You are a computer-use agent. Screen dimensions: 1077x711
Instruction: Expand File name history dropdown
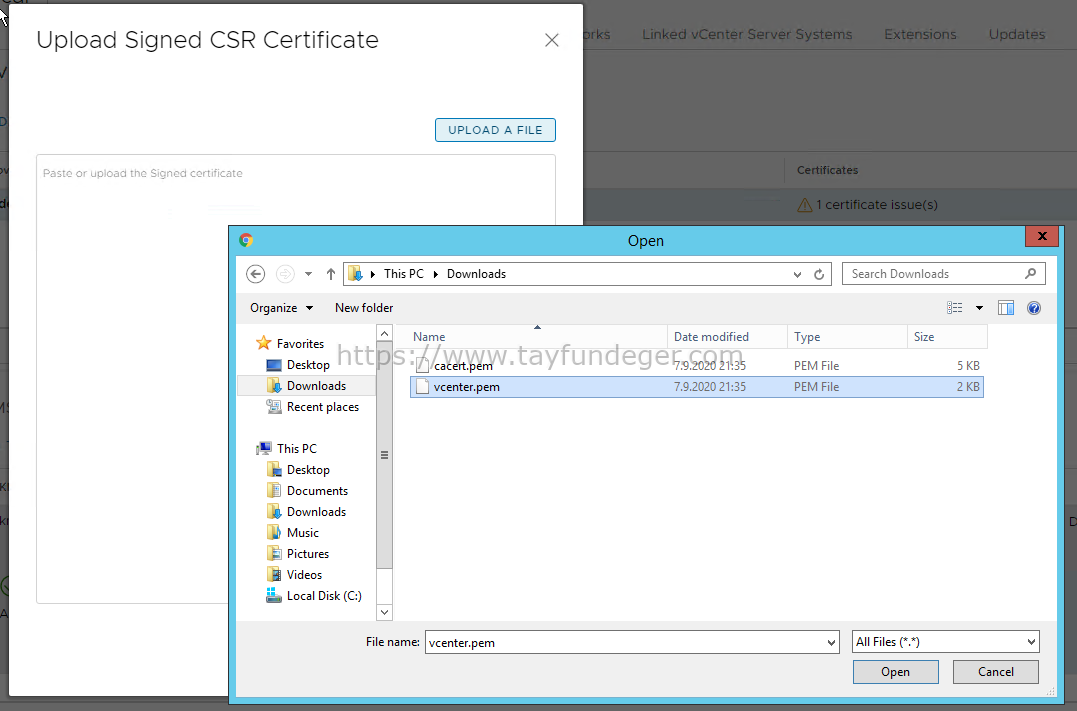832,643
